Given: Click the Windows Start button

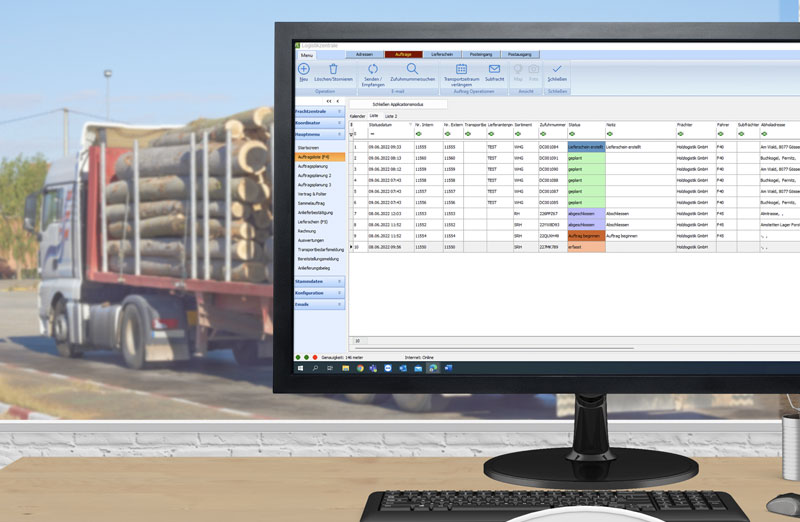Looking at the screenshot, I should 301,368.
